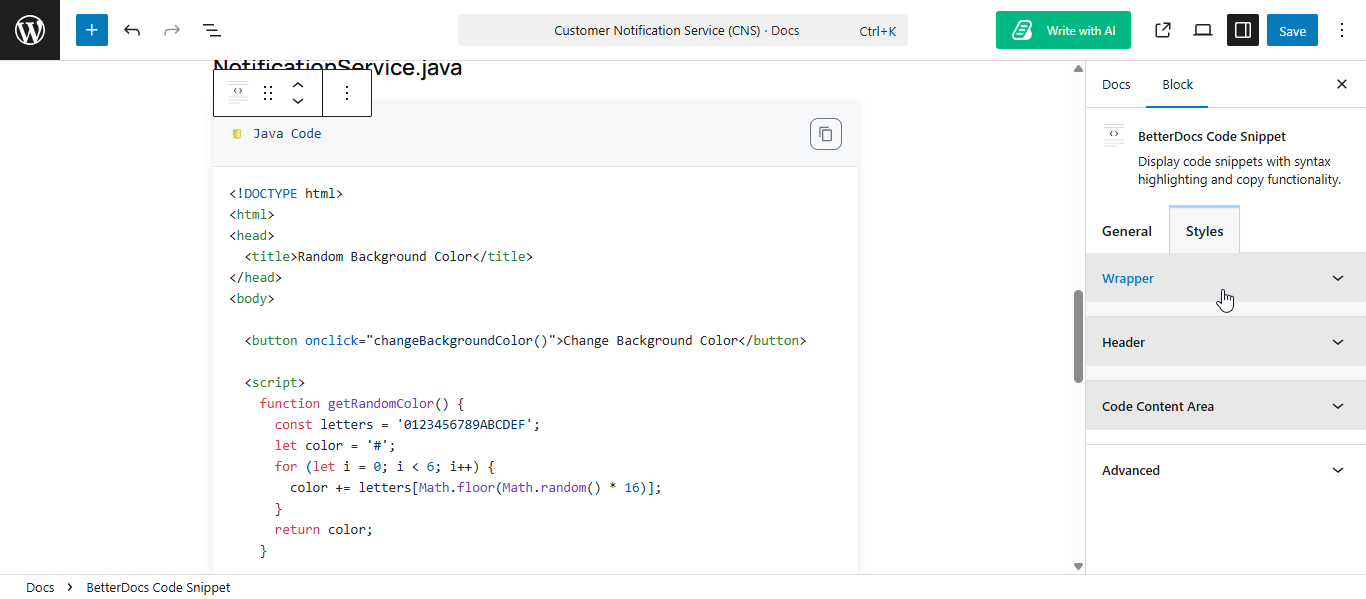The width and height of the screenshot is (1366, 599).
Task: Click the scrollbar down arrow
Action: click(x=1078, y=566)
